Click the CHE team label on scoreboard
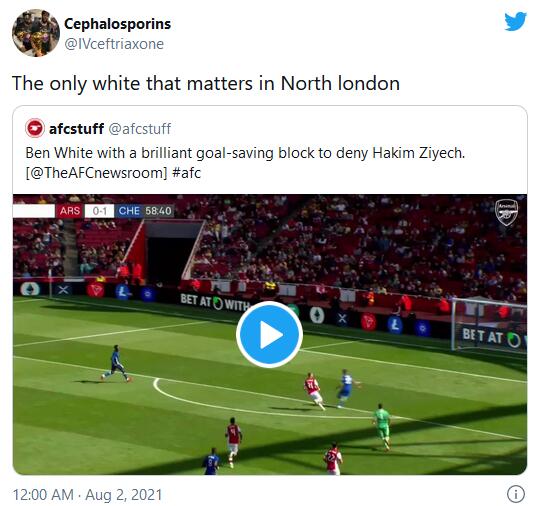 tap(128, 211)
